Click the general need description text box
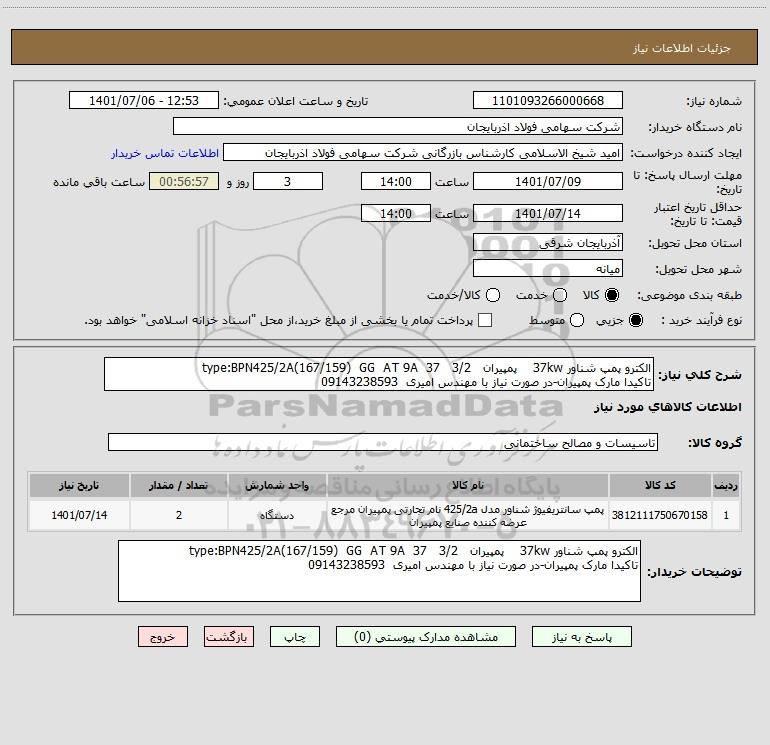 379,374
